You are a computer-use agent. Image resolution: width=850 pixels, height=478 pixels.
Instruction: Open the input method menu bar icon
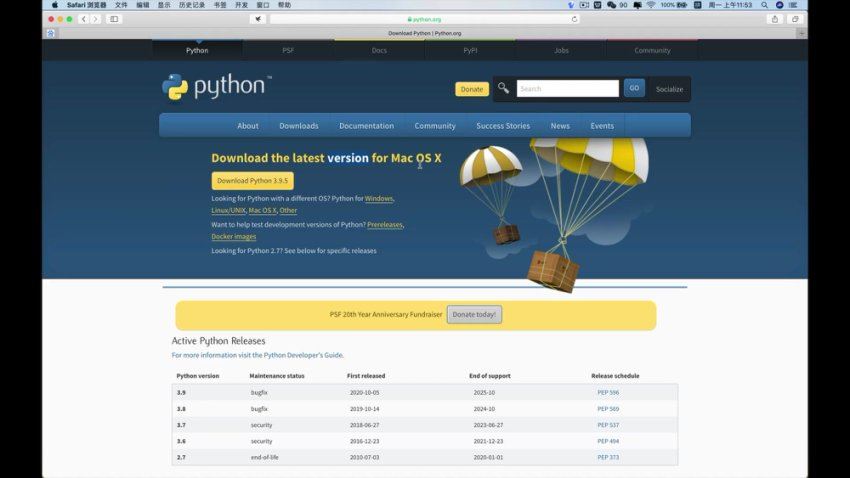click(698, 5)
